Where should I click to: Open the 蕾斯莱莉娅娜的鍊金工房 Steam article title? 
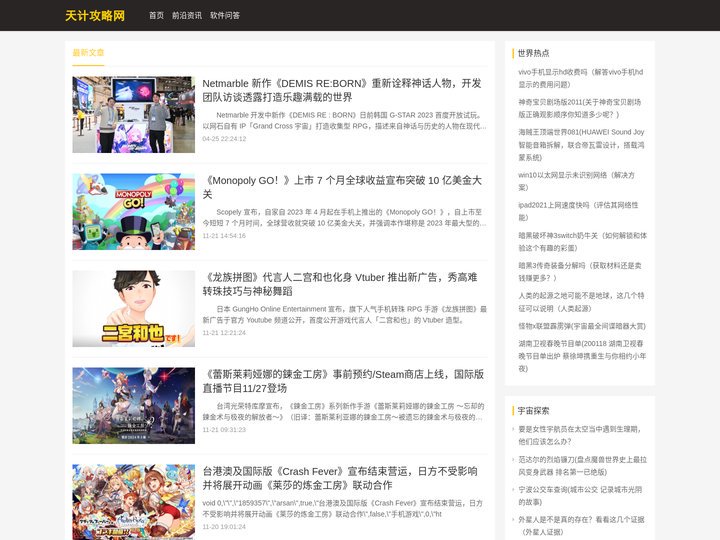pyautogui.click(x=343, y=381)
